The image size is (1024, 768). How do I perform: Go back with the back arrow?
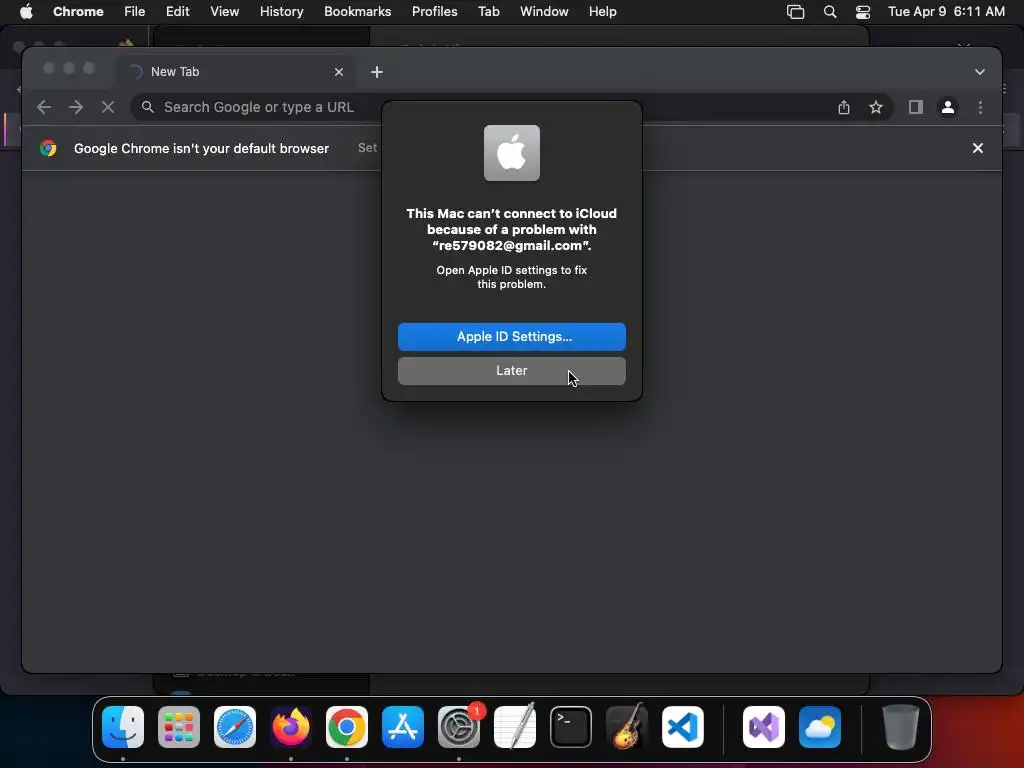pyautogui.click(x=44, y=107)
